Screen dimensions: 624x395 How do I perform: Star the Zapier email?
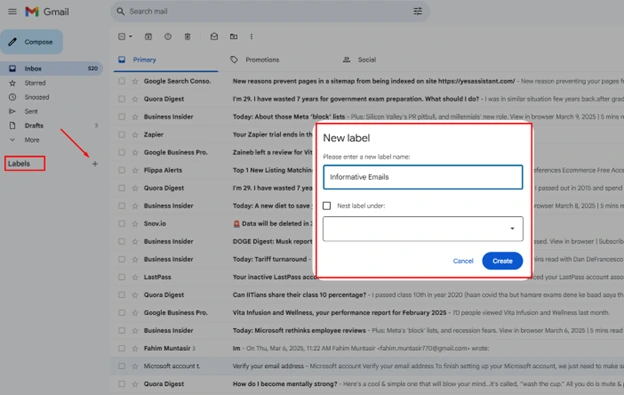135,134
